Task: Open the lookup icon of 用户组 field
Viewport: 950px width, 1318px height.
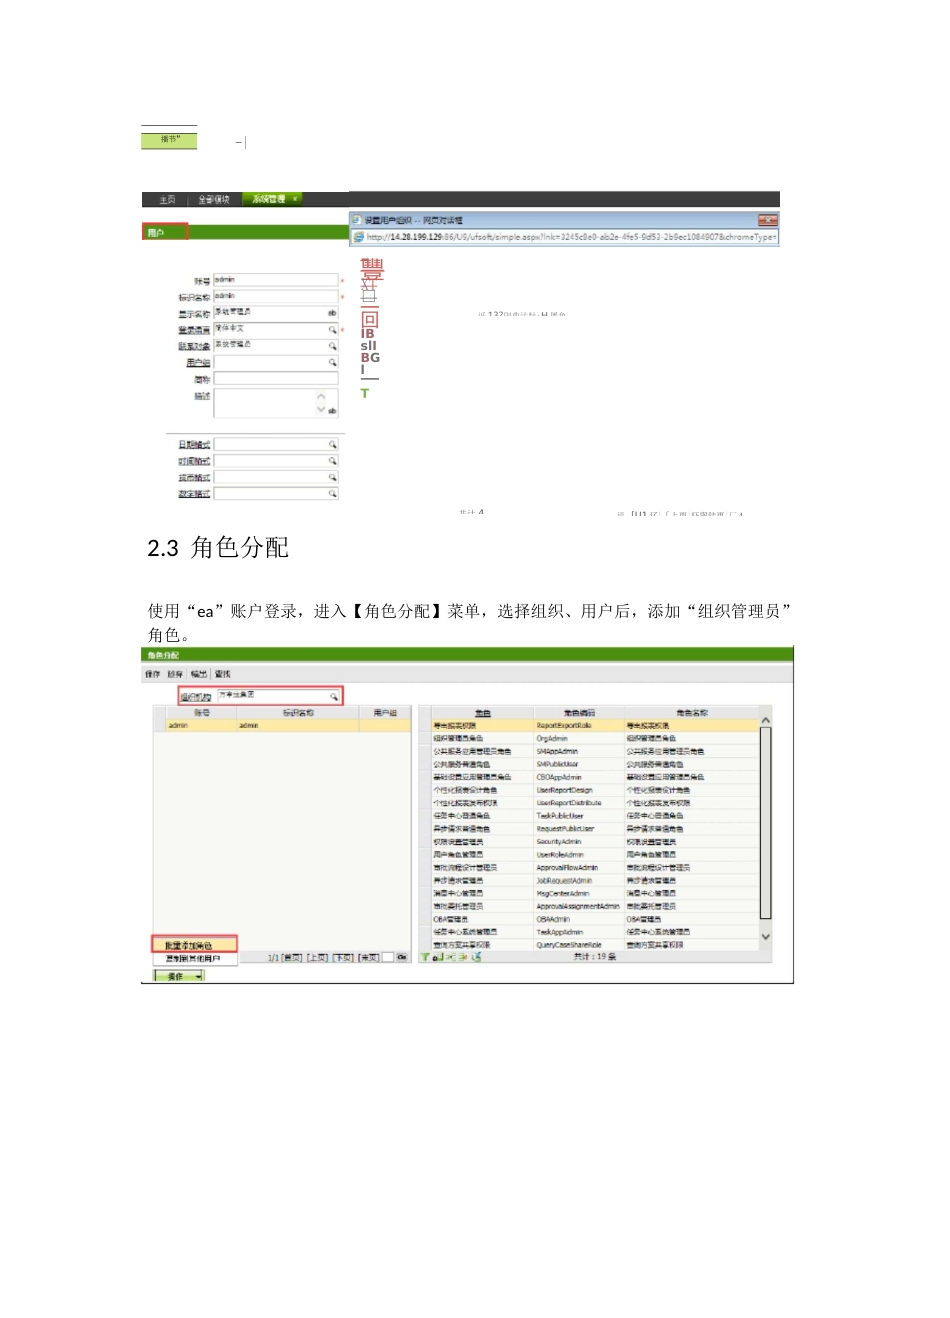Action: (333, 362)
